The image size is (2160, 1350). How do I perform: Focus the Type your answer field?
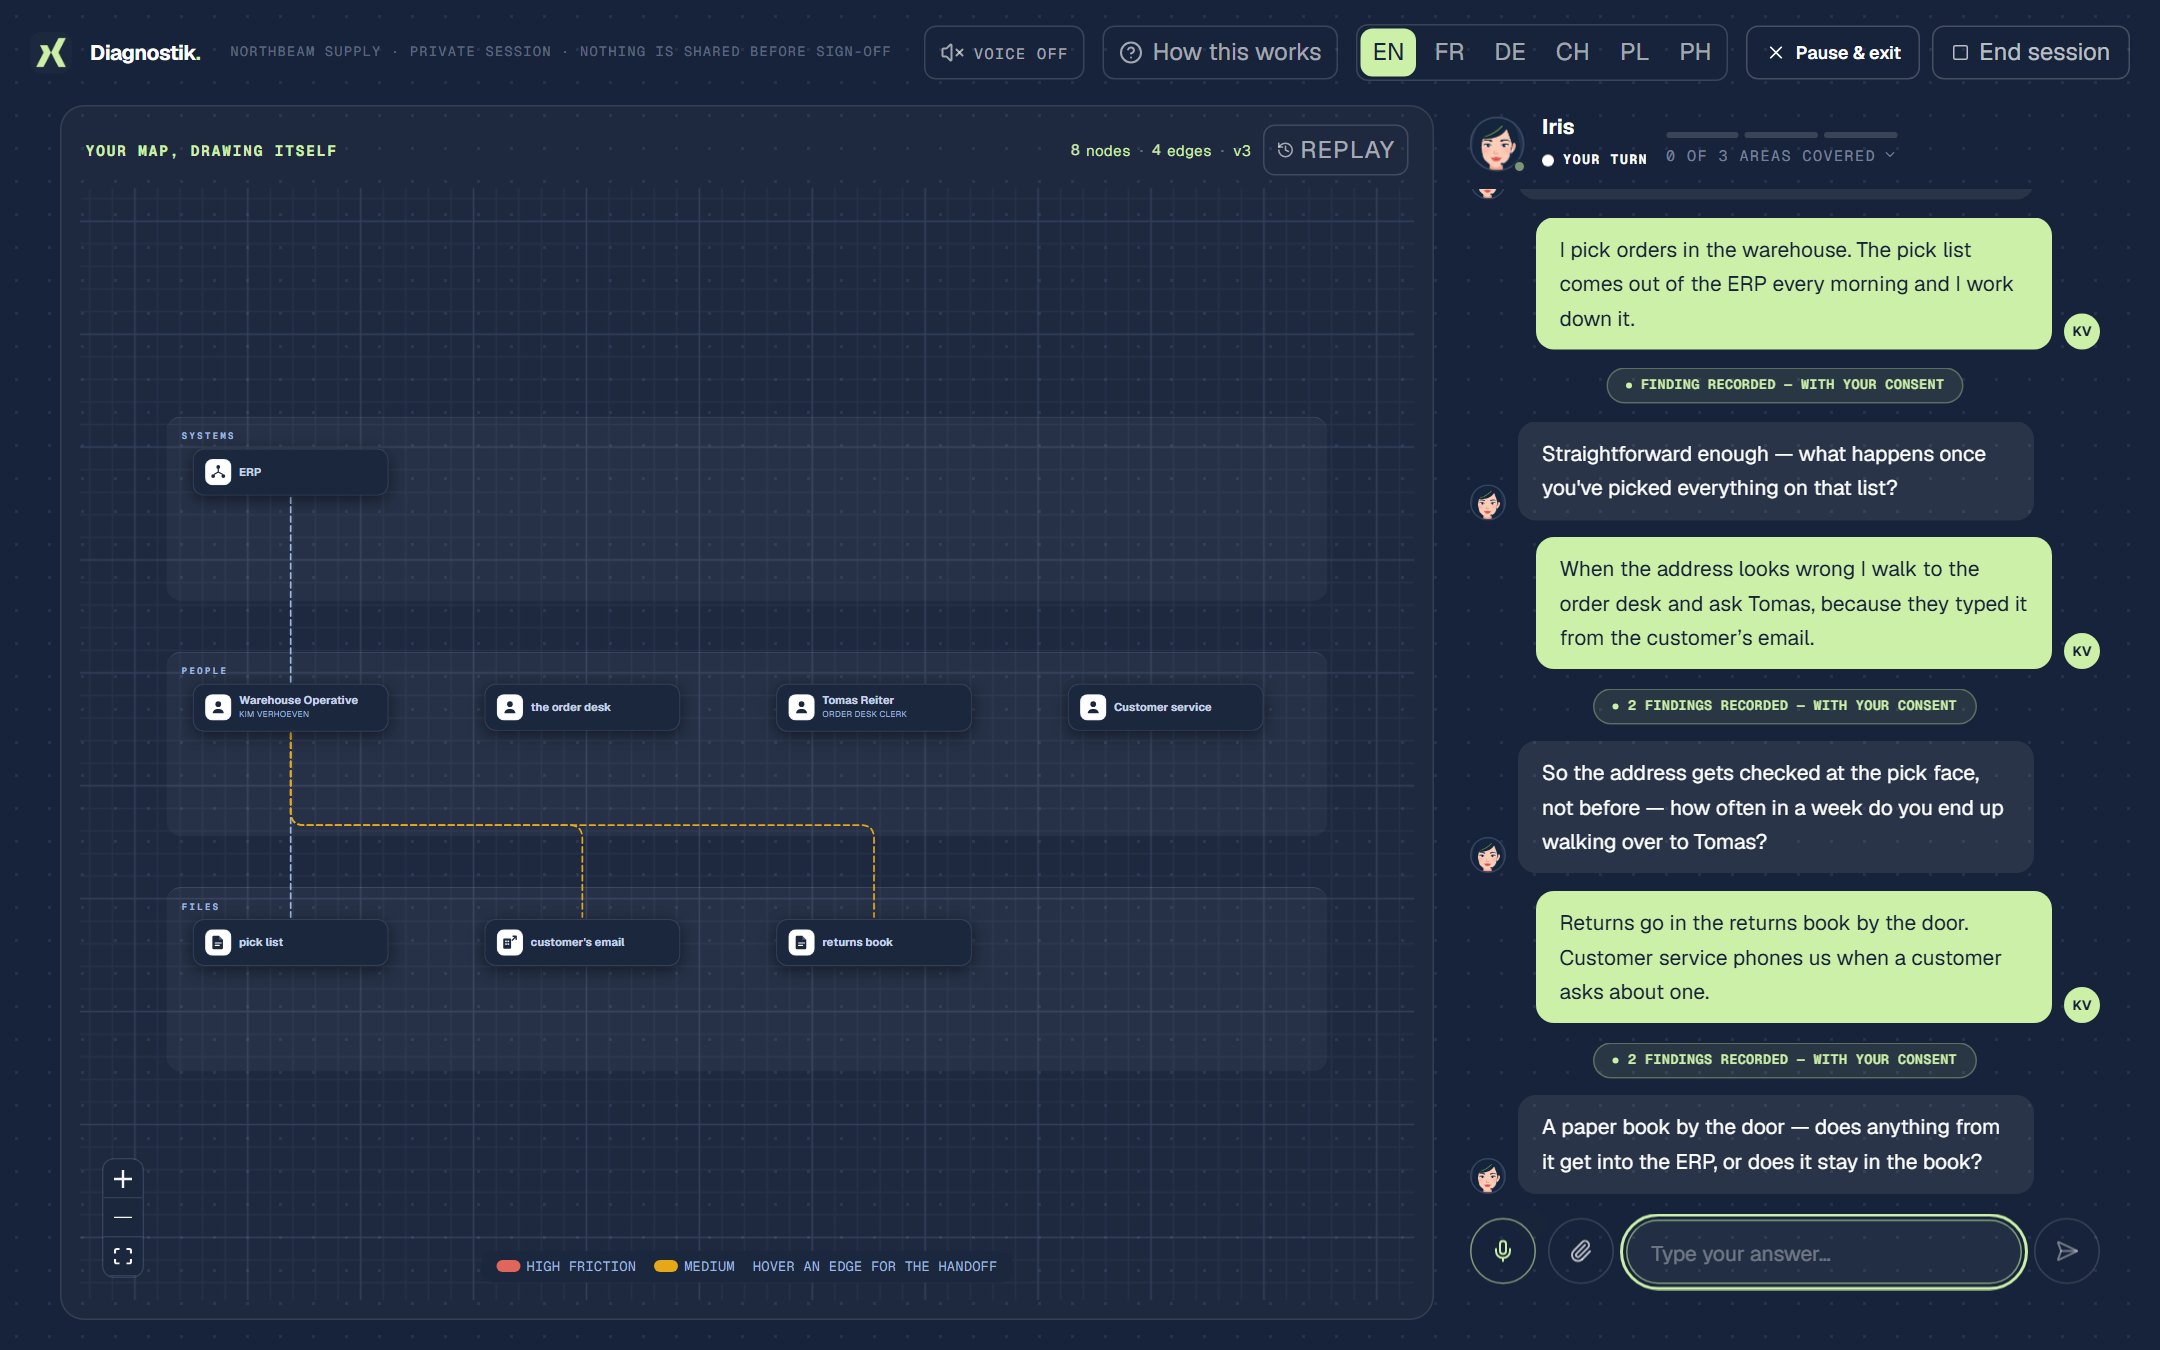[1823, 1252]
